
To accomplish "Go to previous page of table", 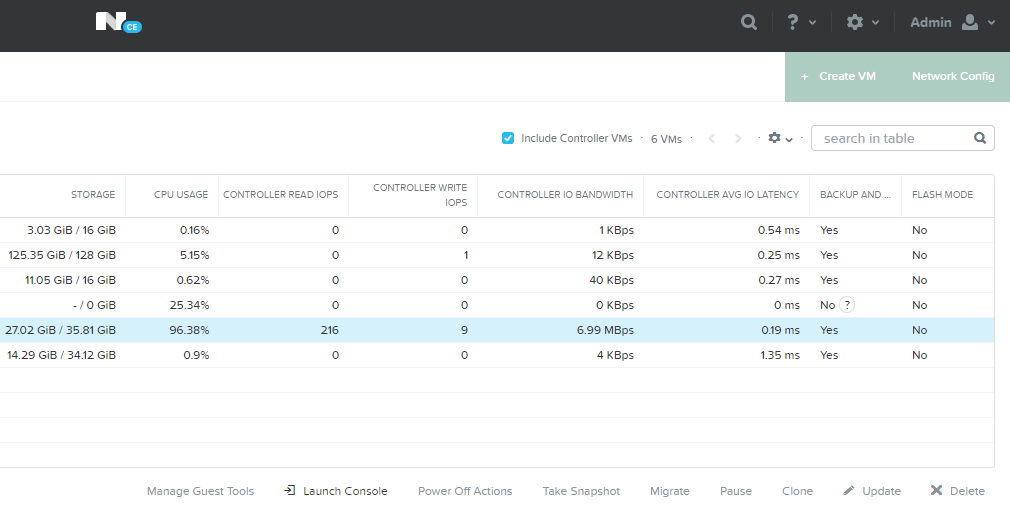I will (711, 139).
